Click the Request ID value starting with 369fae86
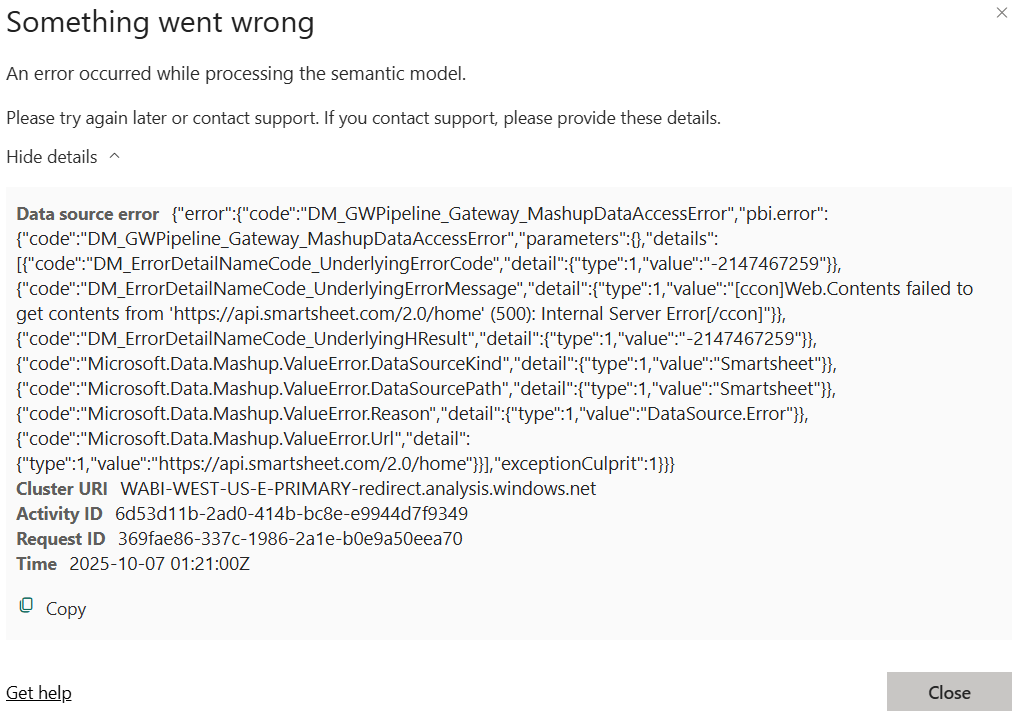 (x=290, y=539)
